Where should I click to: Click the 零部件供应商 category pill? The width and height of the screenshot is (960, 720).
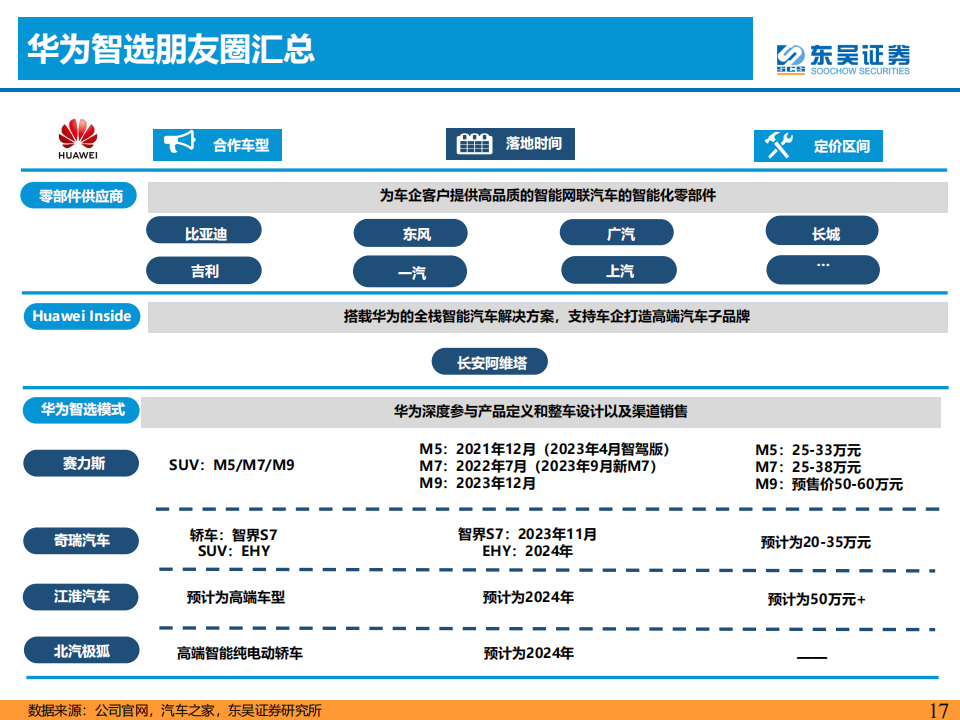[x=78, y=196]
